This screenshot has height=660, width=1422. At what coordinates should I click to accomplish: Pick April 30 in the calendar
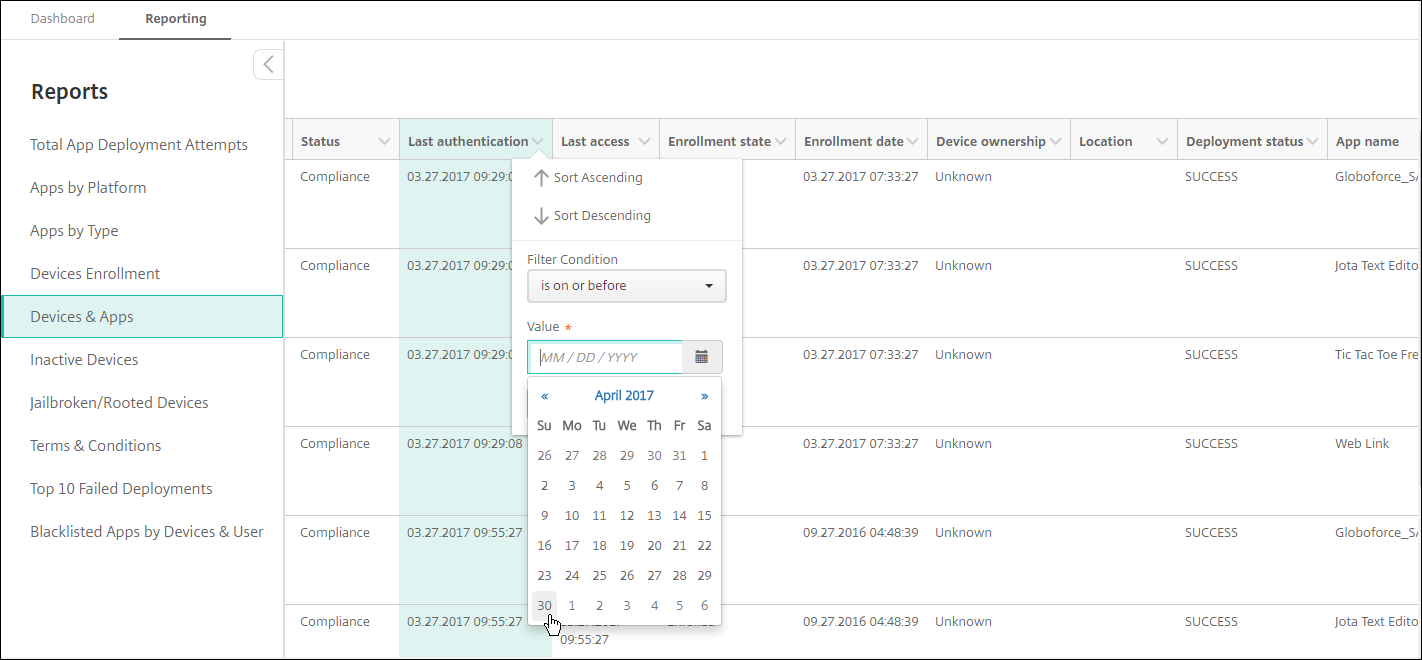(x=544, y=606)
